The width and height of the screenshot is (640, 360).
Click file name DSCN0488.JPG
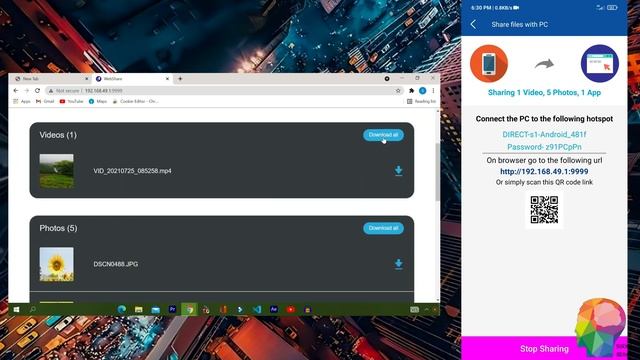click(x=116, y=264)
